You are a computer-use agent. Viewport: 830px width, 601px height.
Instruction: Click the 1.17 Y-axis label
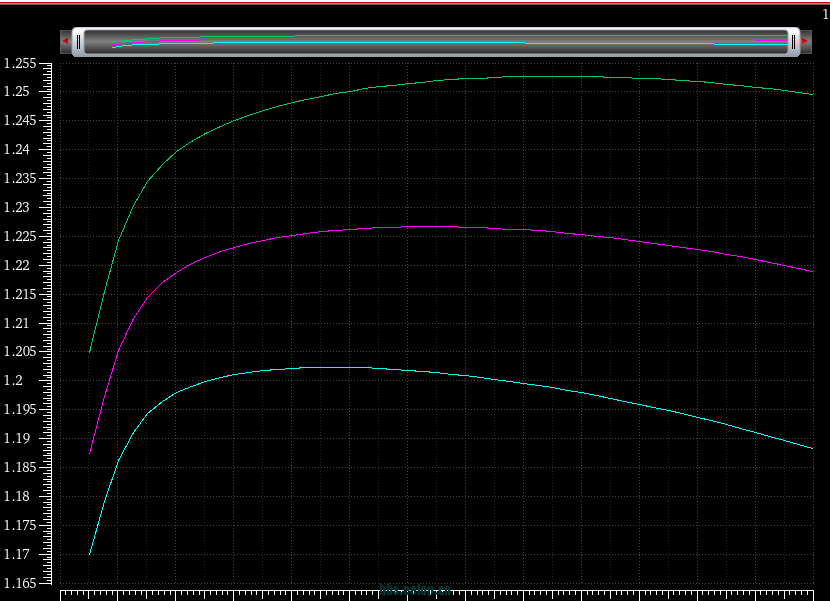pos(17,555)
